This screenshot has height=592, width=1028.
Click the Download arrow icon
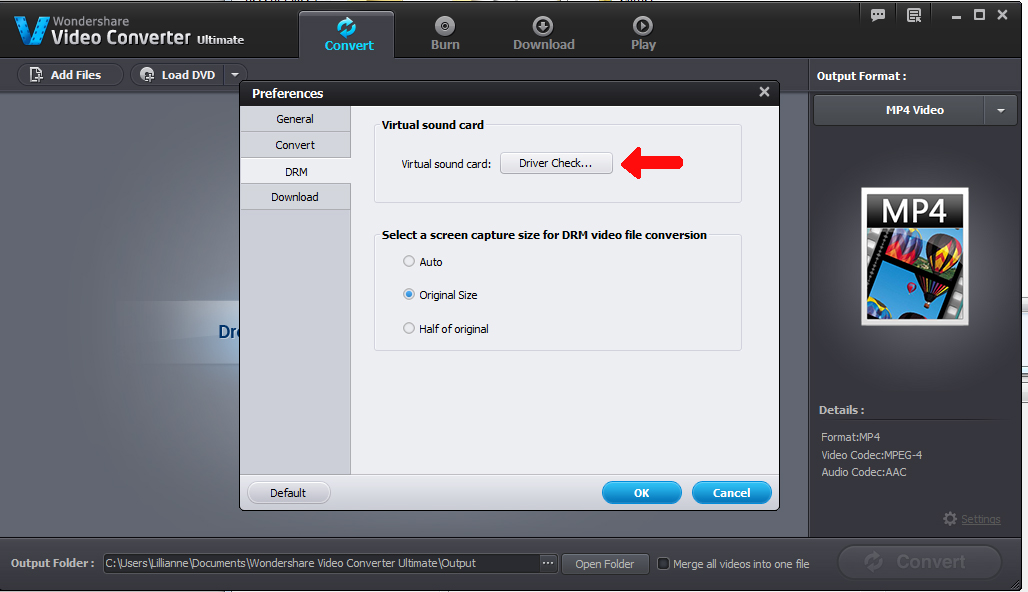[x=543, y=26]
